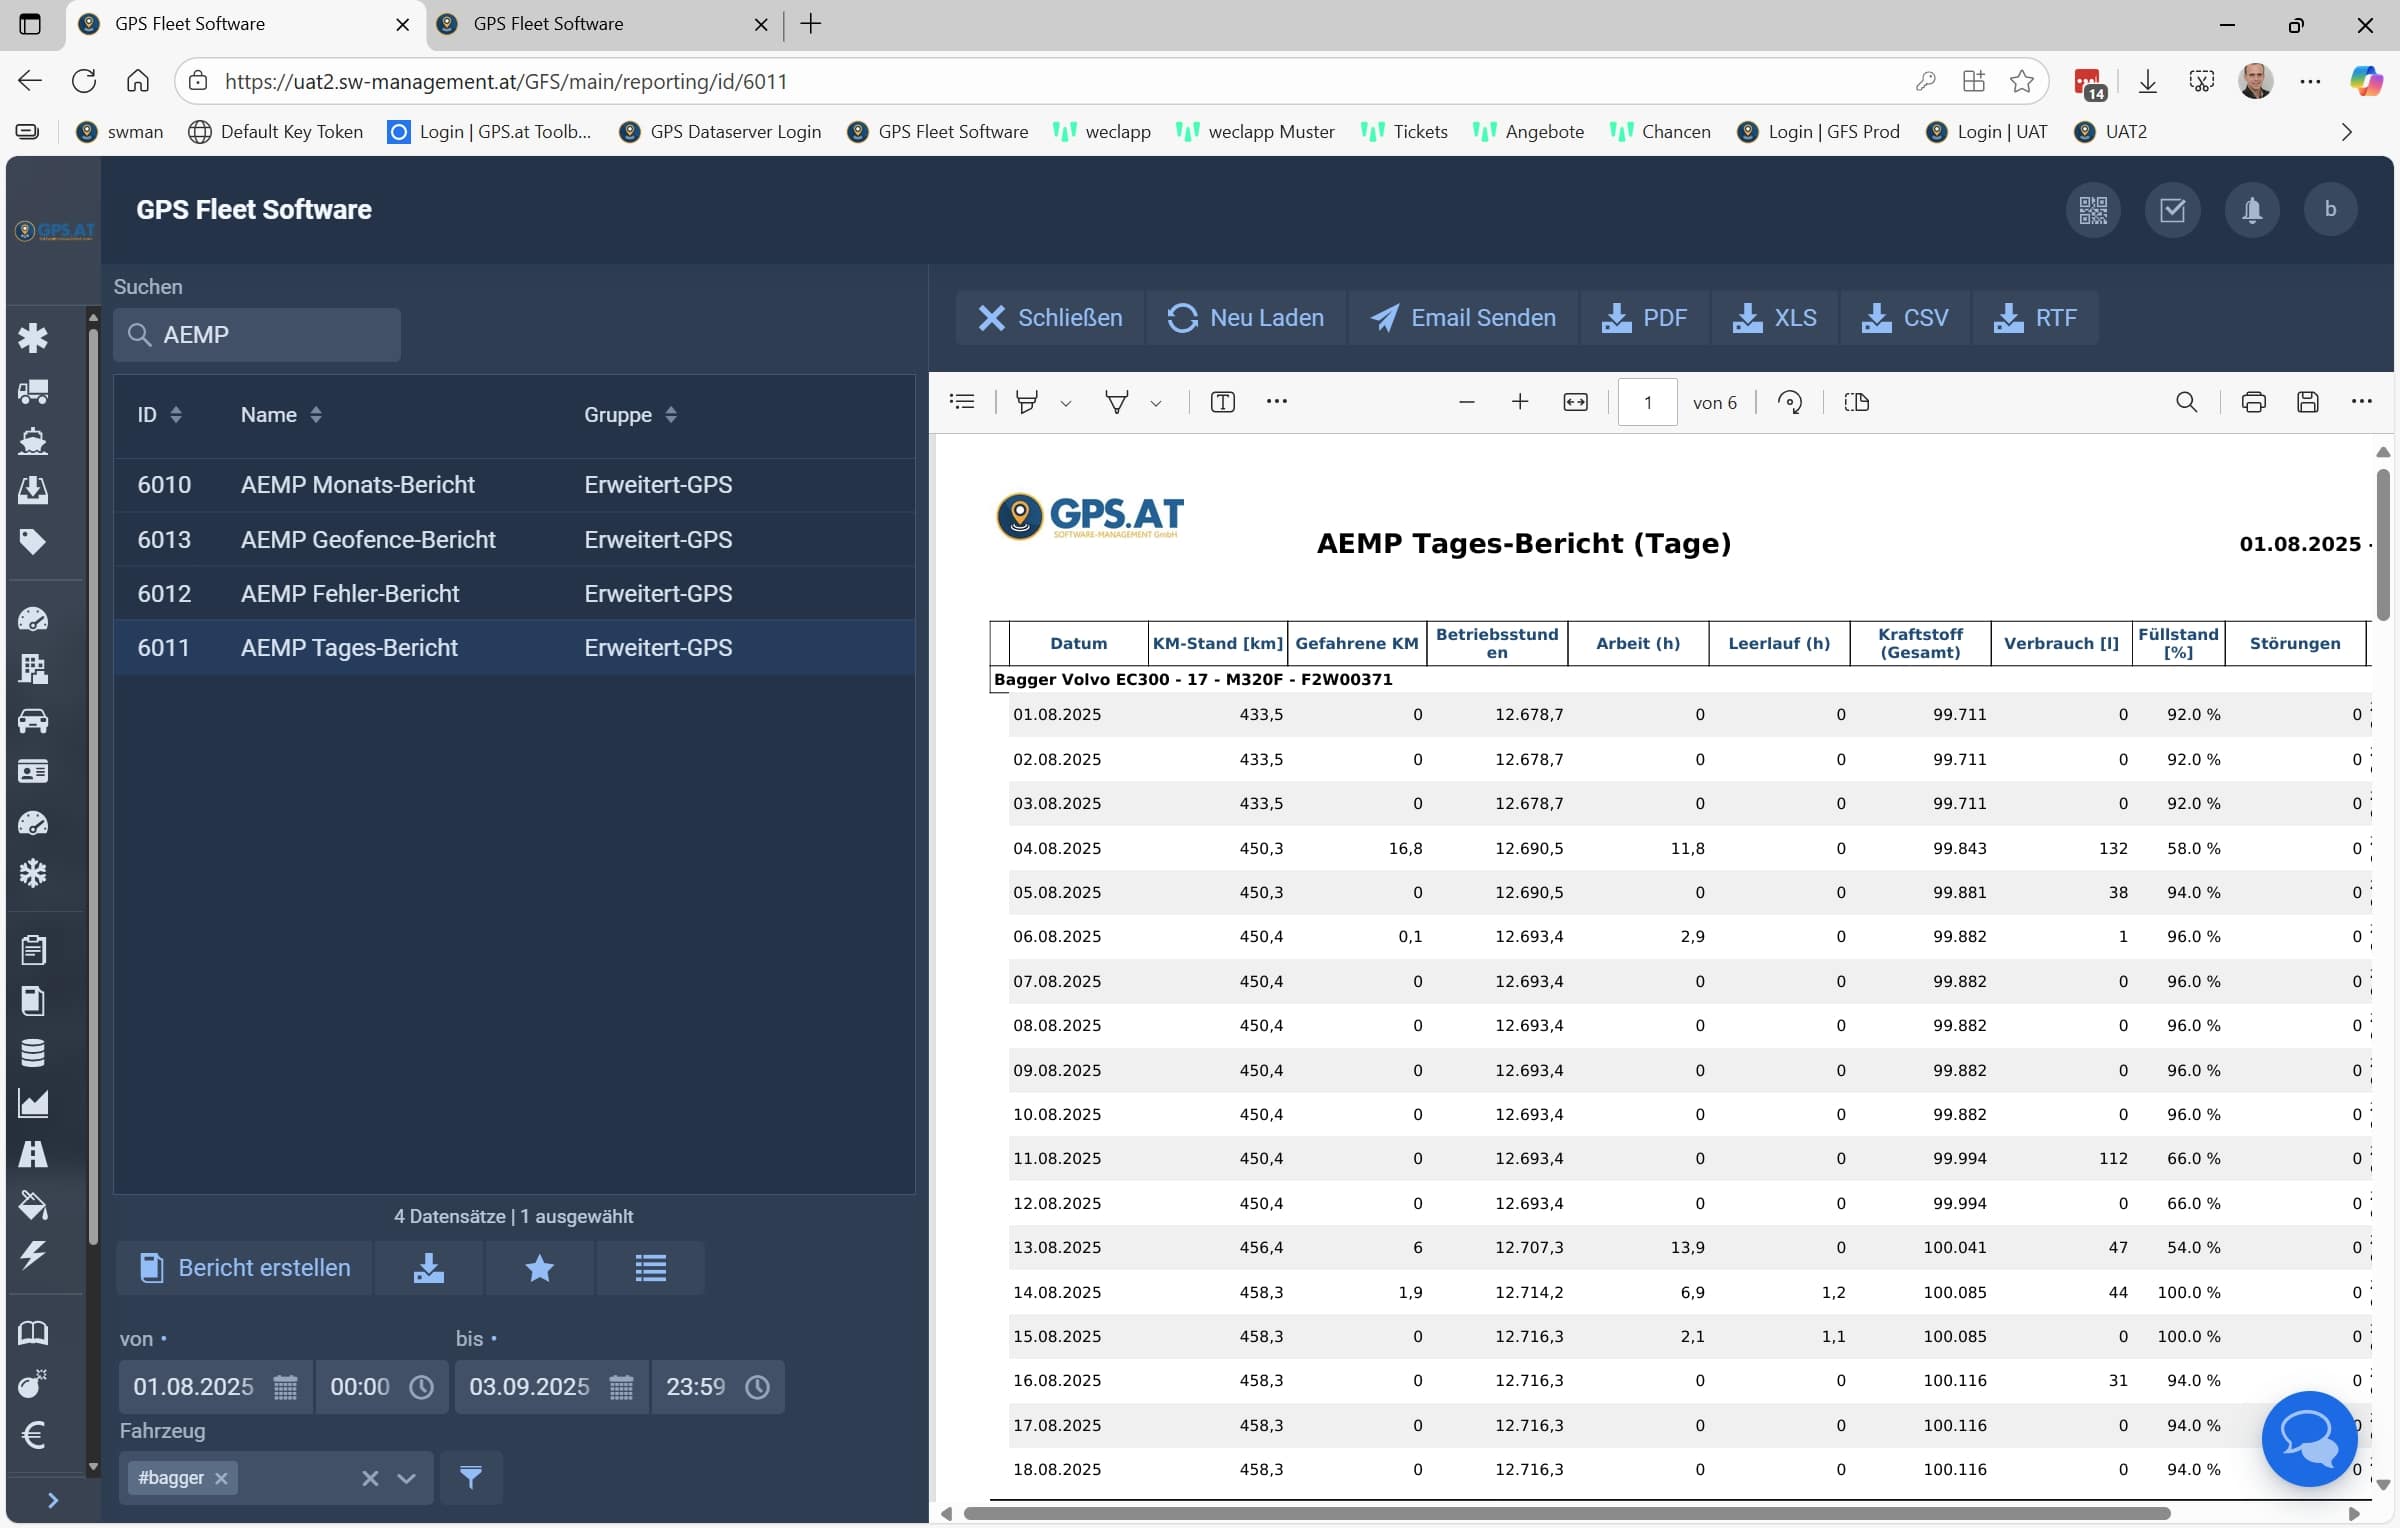Click the QR code icon in header
Image resolution: width=2400 pixels, height=1528 pixels.
(2093, 210)
